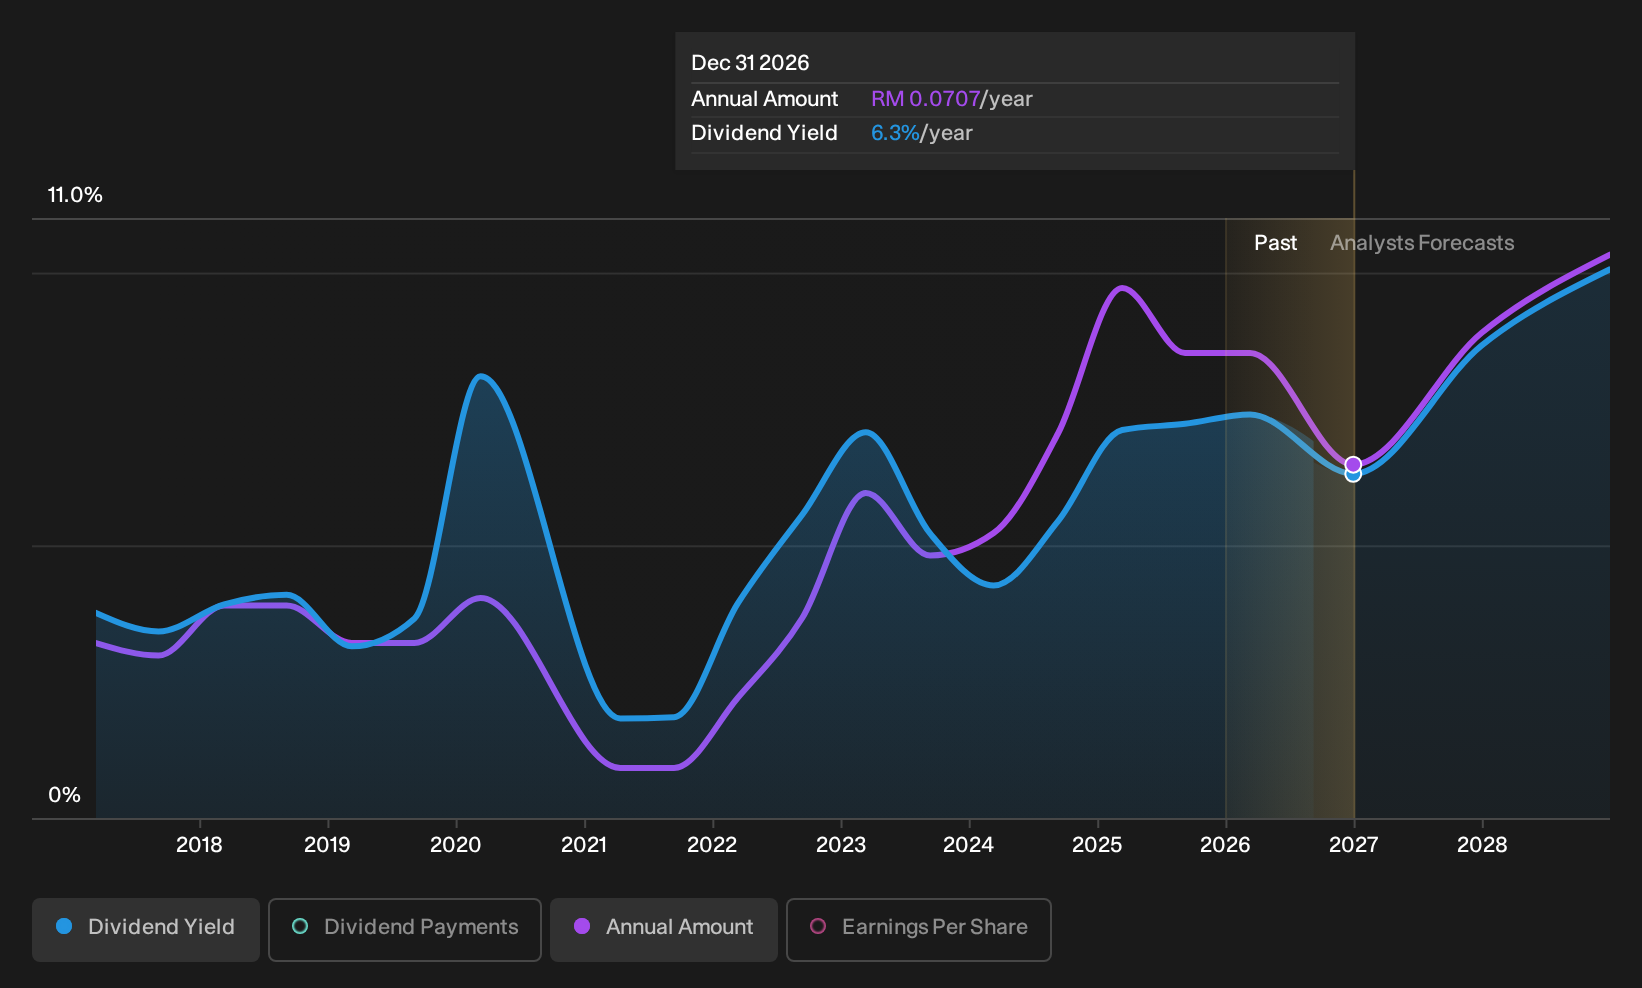Click the blue Dividend Yield data point
This screenshot has width=1642, height=988.
coord(1353,476)
